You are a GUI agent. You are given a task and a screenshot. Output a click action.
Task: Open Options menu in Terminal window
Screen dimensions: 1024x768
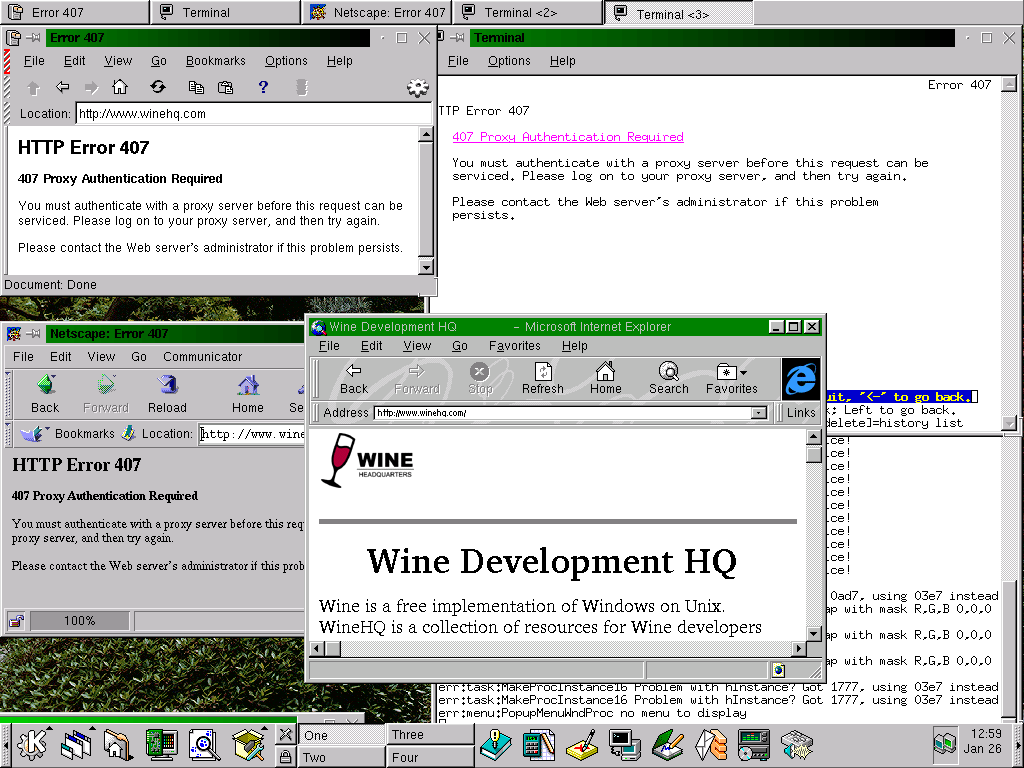pyautogui.click(x=509, y=61)
